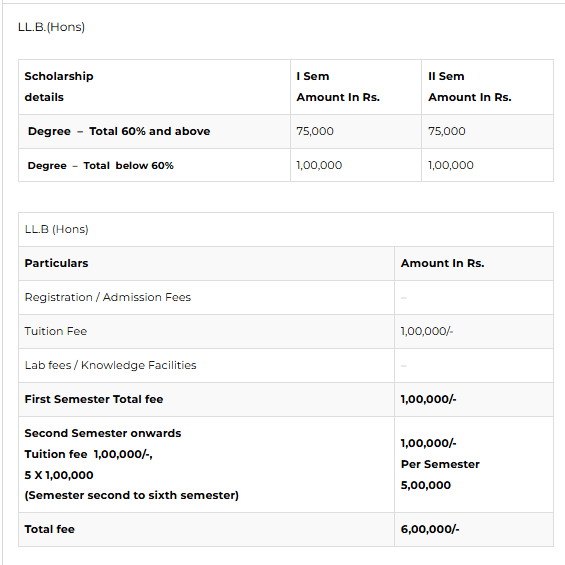565x565 pixels.
Task: Select 'Degree – Total below 60%' row label
Action: point(101,165)
